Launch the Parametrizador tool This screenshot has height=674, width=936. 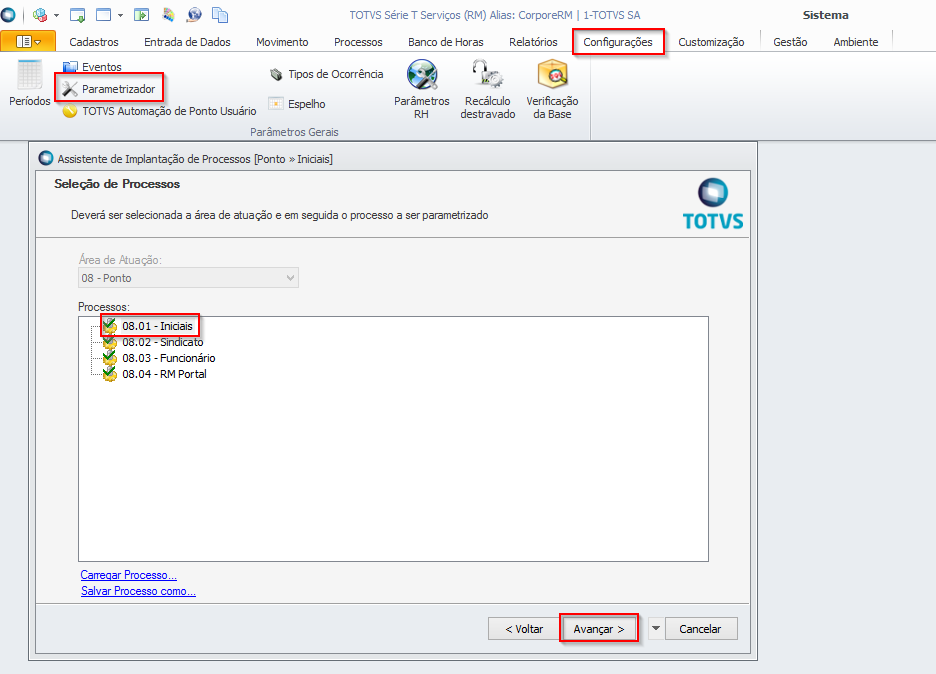(109, 89)
